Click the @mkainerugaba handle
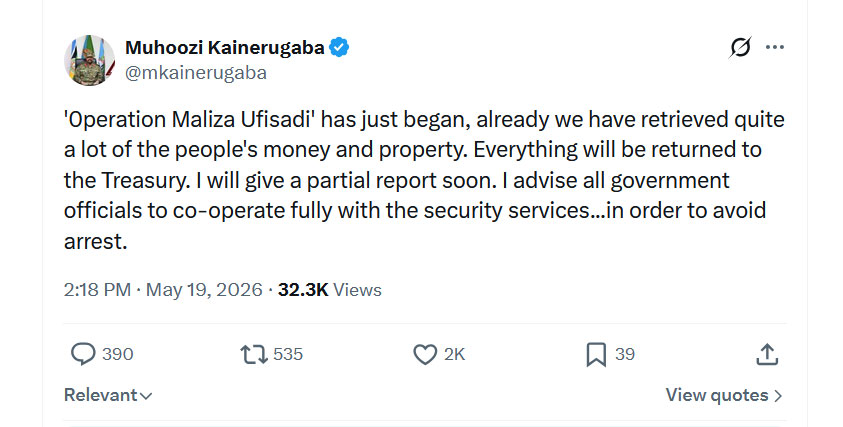This screenshot has height=427, width=843. 196,73
